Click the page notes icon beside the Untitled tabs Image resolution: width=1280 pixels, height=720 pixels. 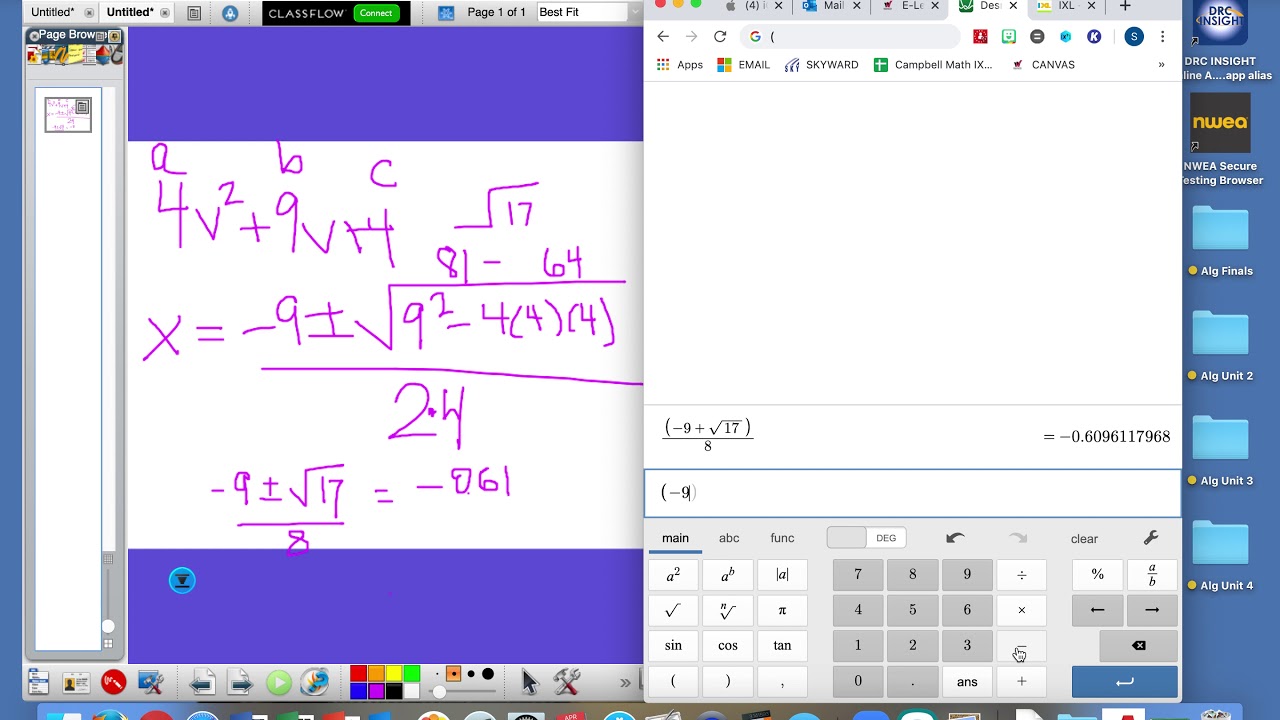click(194, 13)
